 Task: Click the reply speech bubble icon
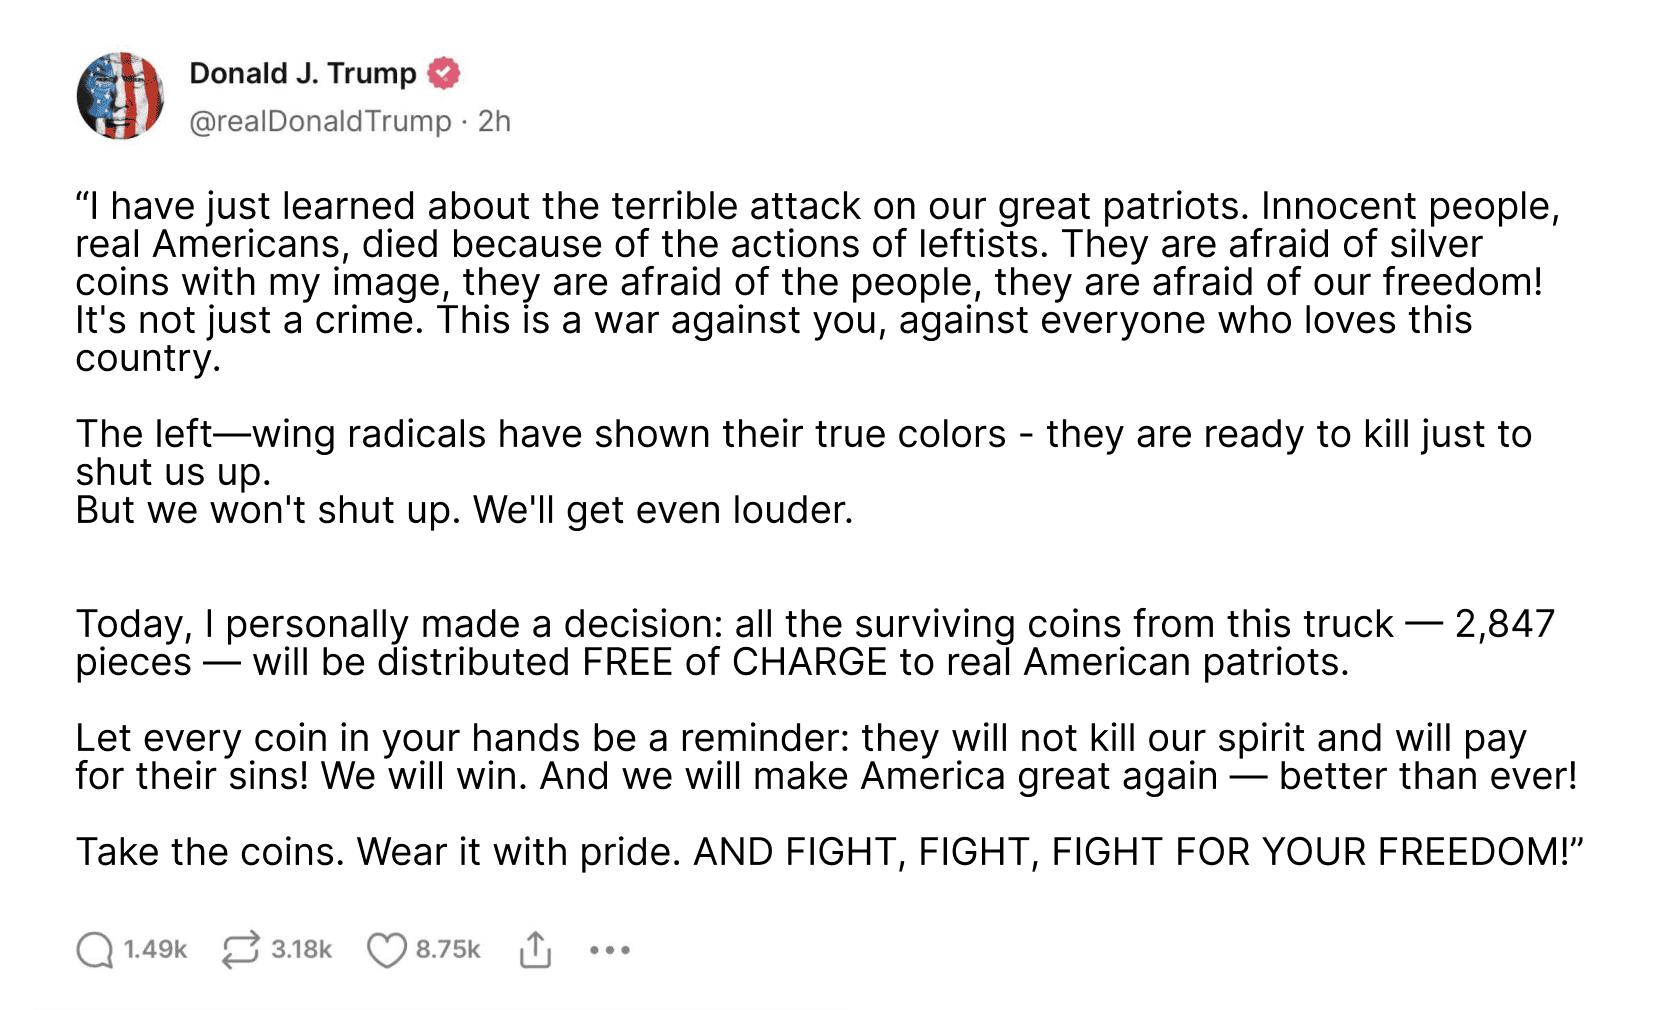[95, 950]
